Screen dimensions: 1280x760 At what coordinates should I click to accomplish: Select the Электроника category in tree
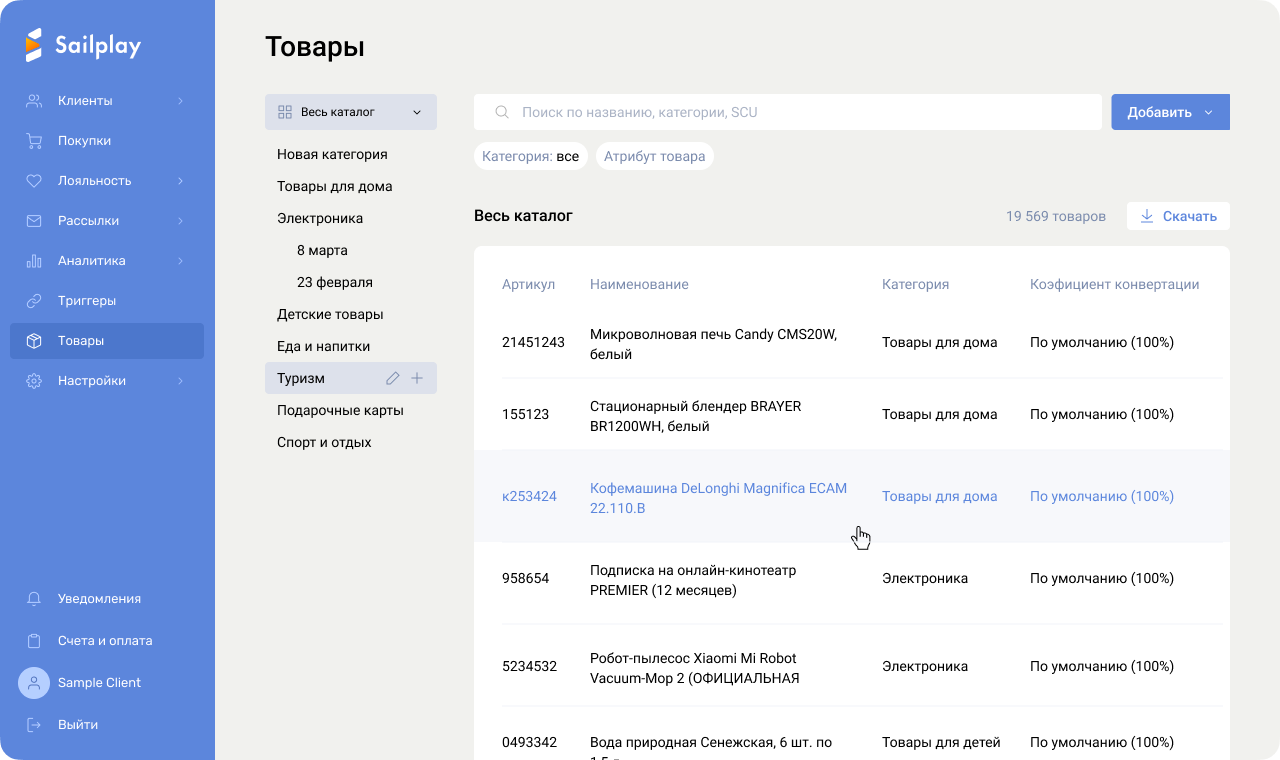coord(320,218)
